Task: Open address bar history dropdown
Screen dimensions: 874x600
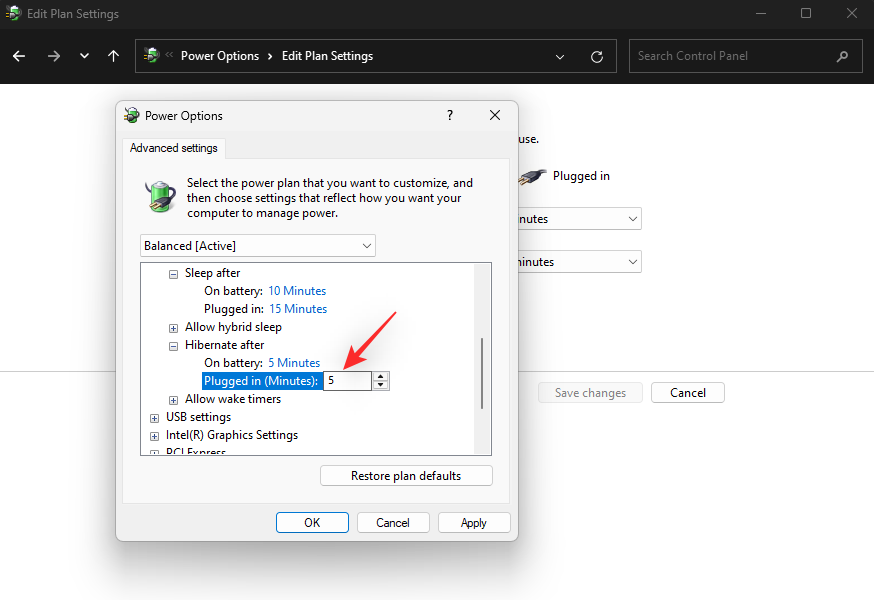Action: pos(560,56)
